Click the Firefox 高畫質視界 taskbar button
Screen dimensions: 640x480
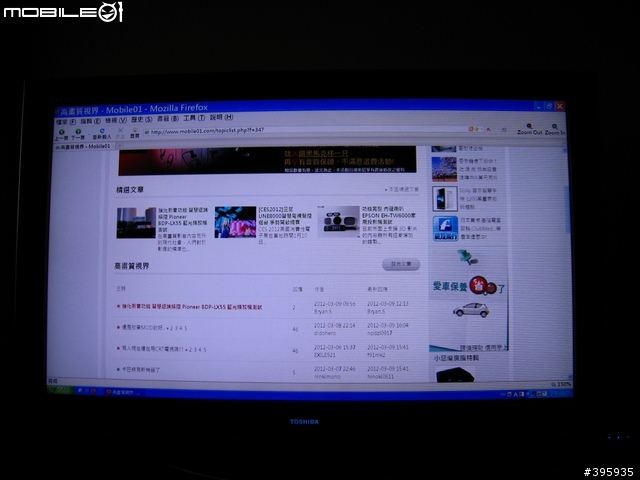click(123, 392)
